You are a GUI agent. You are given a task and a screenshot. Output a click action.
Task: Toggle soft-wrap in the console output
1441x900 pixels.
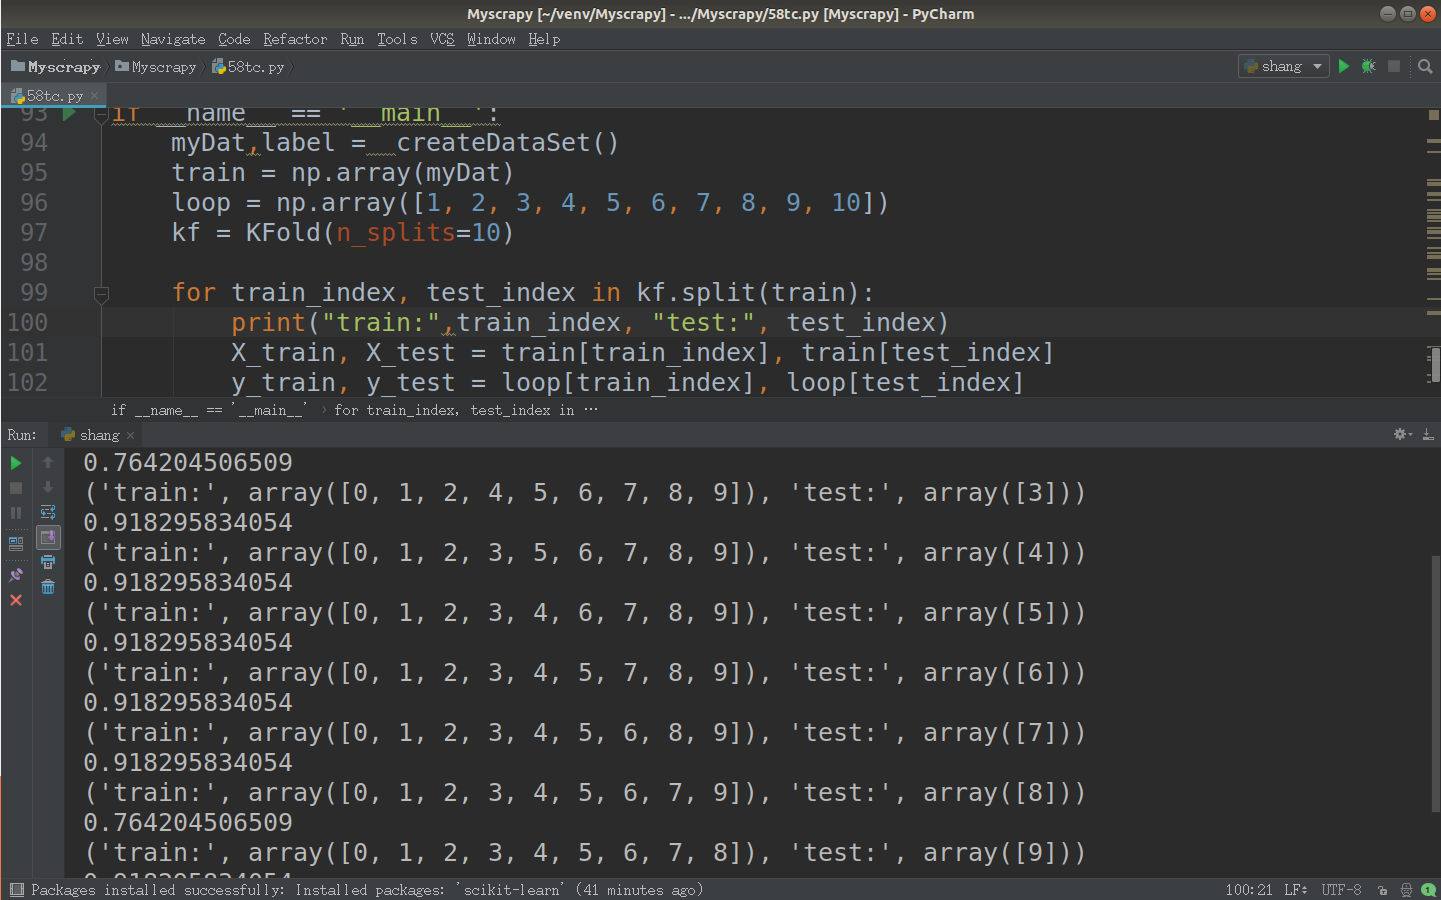point(48,512)
